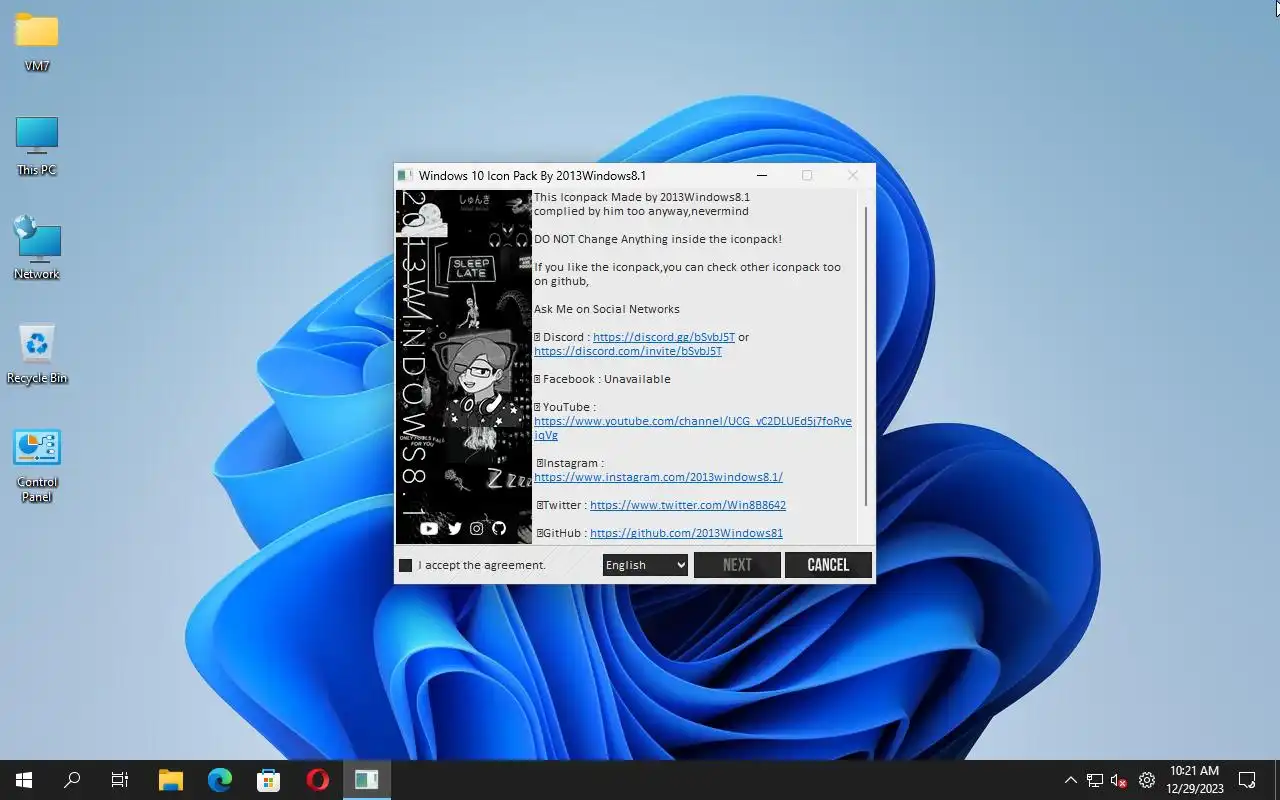Open the GitHub 2013Windows81 link

pos(686,533)
